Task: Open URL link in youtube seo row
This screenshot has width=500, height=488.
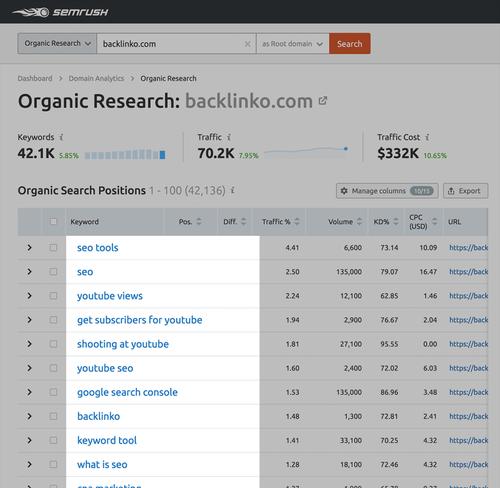Action: [x=469, y=368]
